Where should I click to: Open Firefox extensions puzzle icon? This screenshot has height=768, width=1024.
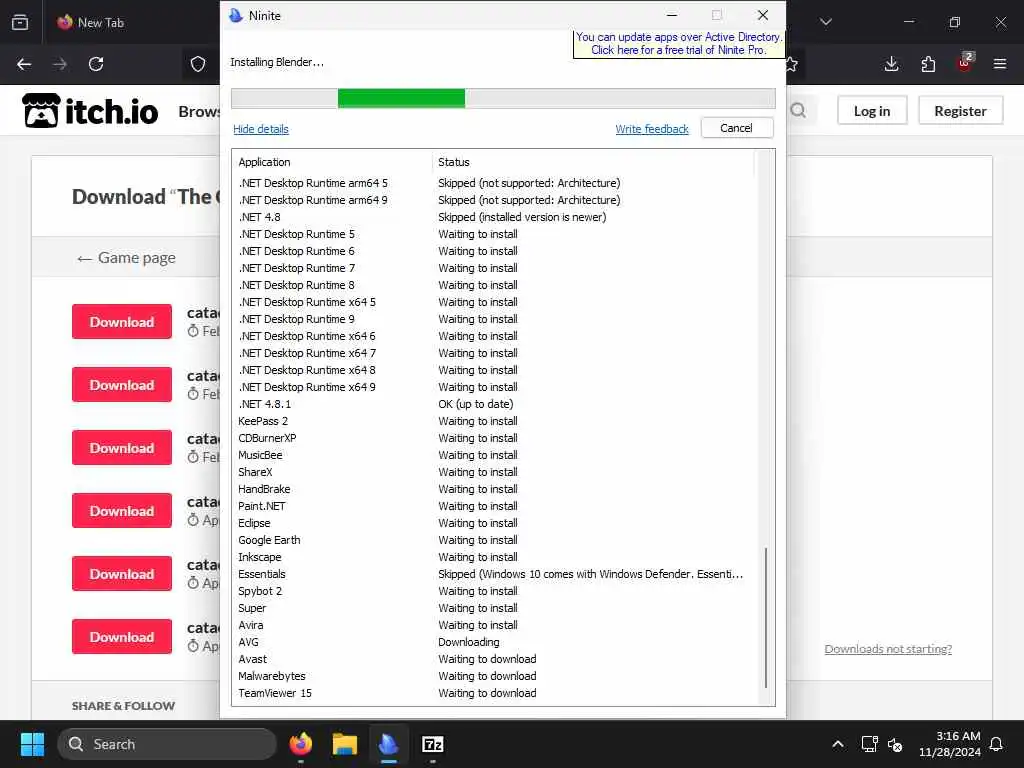(x=928, y=64)
